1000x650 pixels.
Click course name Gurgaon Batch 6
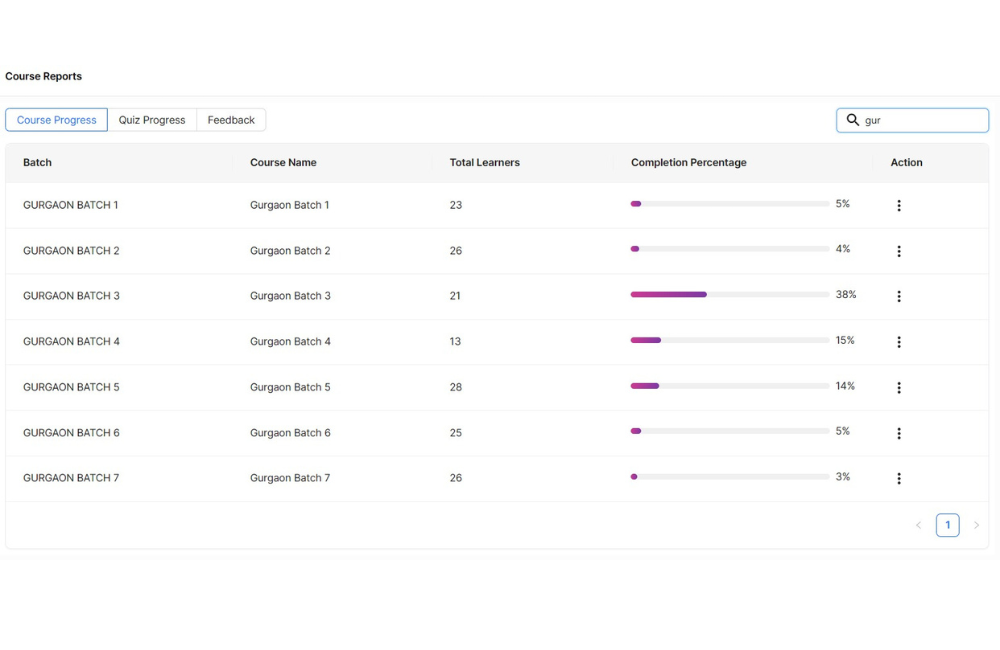click(290, 433)
